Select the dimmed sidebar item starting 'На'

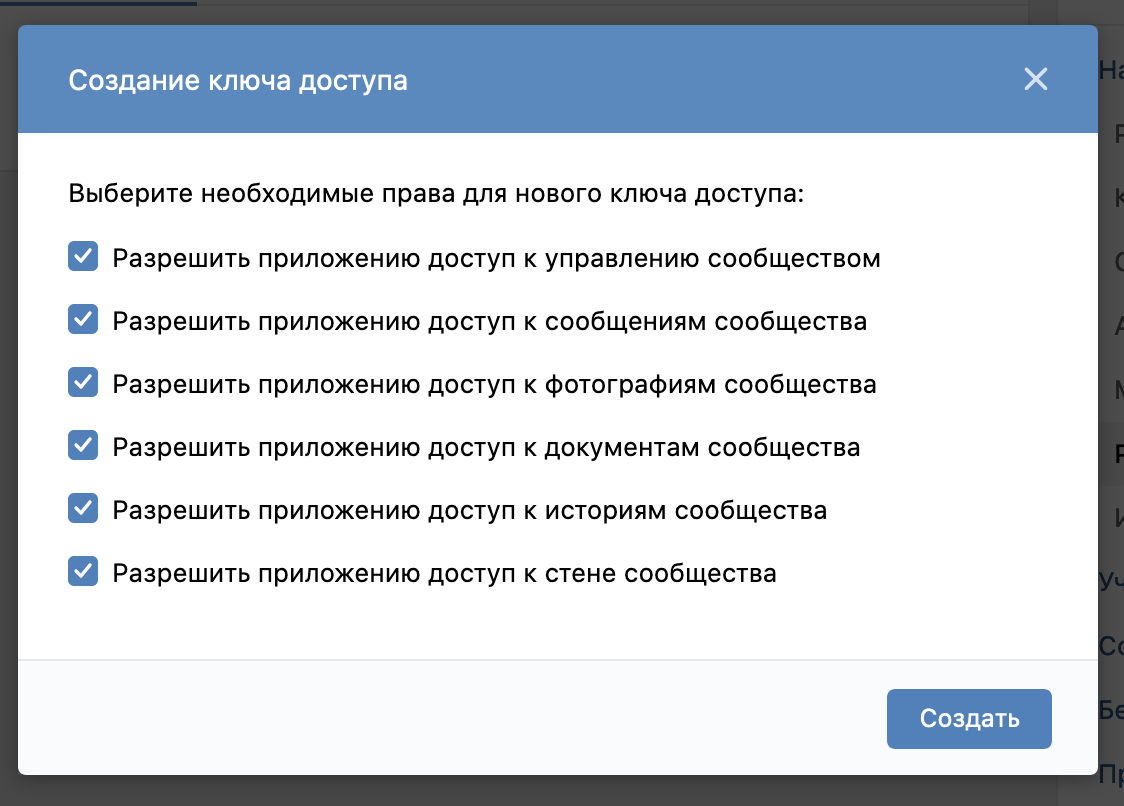pos(1111,70)
